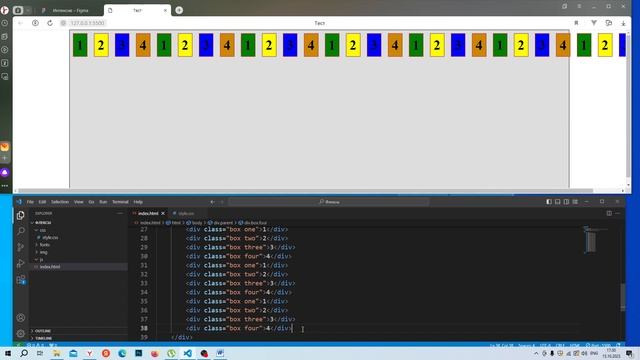640x360 pixels.
Task: Toggle the bottom panel layout icon
Action: click(x=558, y=202)
